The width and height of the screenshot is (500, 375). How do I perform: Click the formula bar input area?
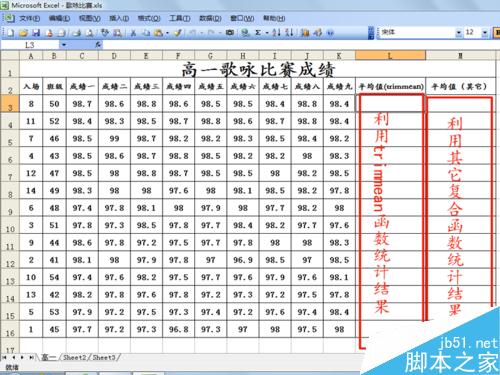300,45
